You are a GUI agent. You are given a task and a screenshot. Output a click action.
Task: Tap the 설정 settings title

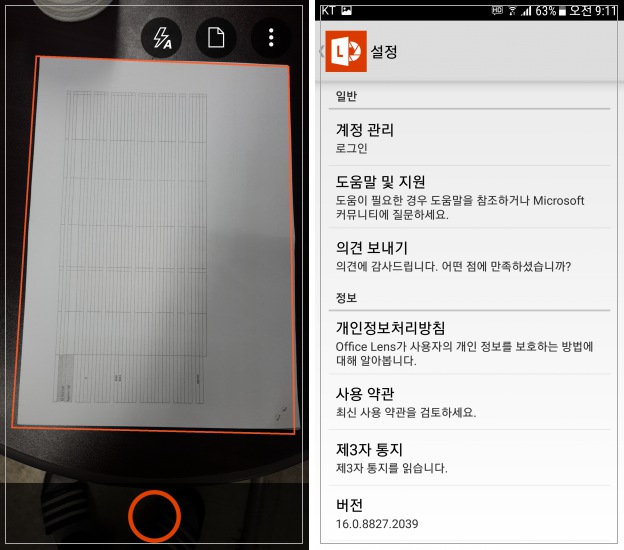(x=384, y=51)
